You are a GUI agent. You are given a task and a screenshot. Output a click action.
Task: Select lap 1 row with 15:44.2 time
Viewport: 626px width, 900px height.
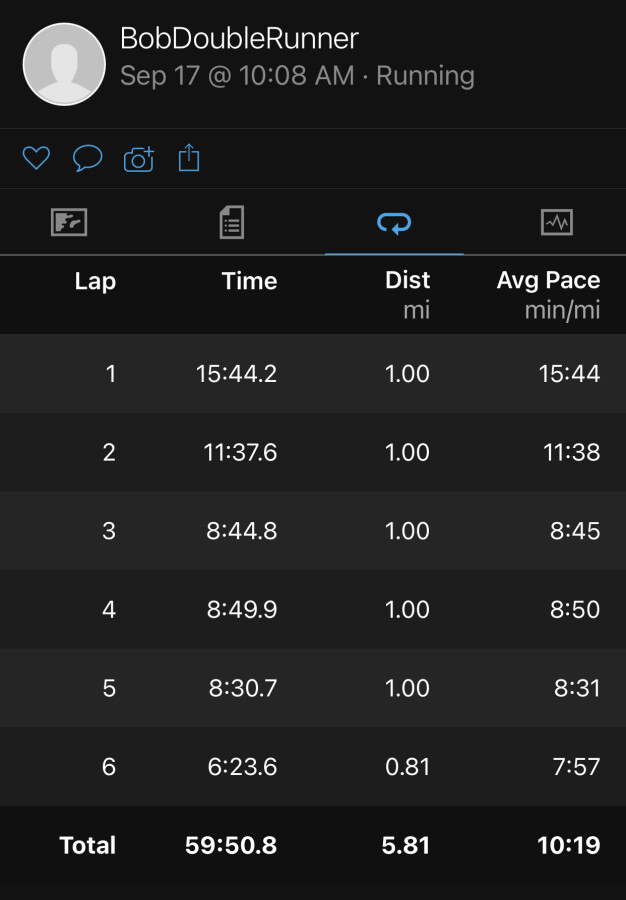click(313, 374)
